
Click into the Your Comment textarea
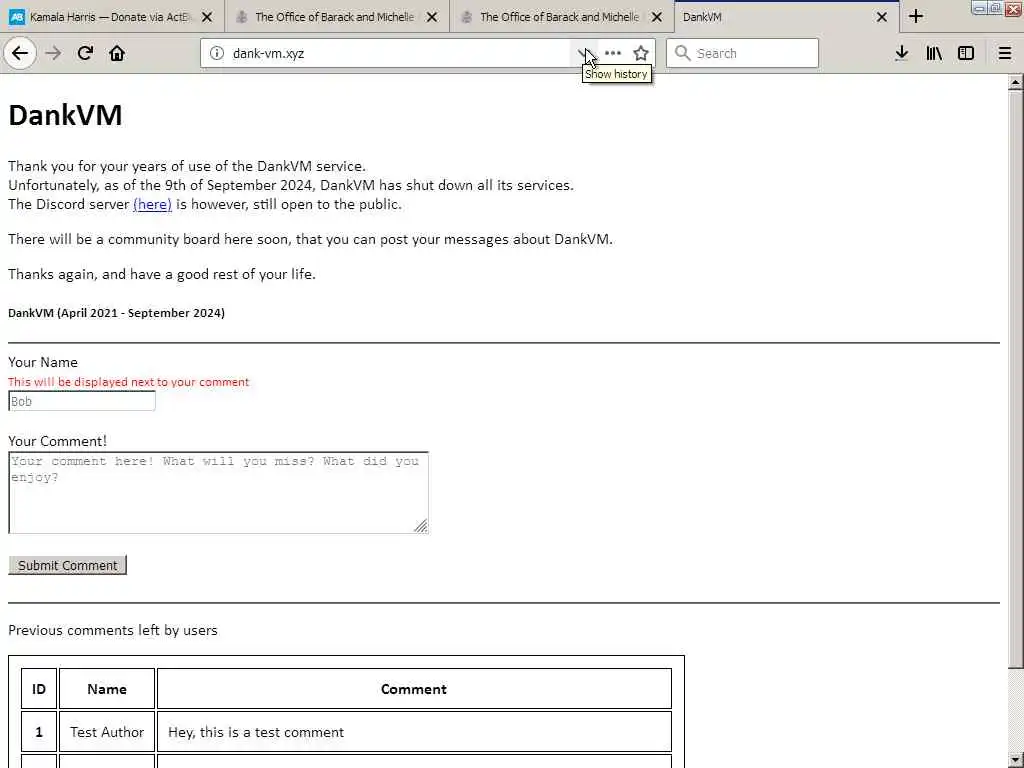218,492
